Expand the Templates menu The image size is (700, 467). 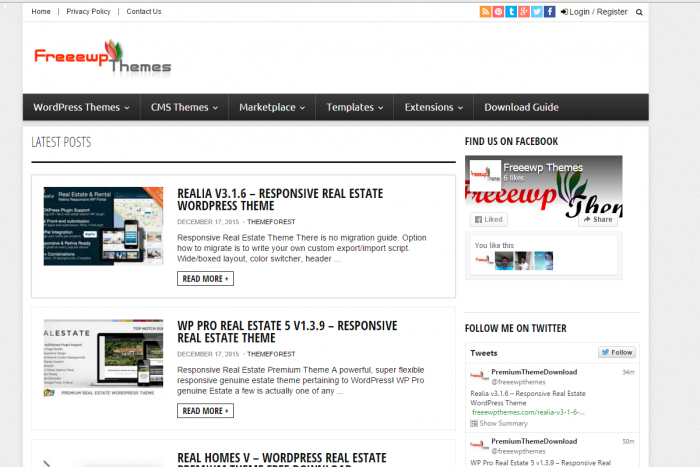(355, 107)
